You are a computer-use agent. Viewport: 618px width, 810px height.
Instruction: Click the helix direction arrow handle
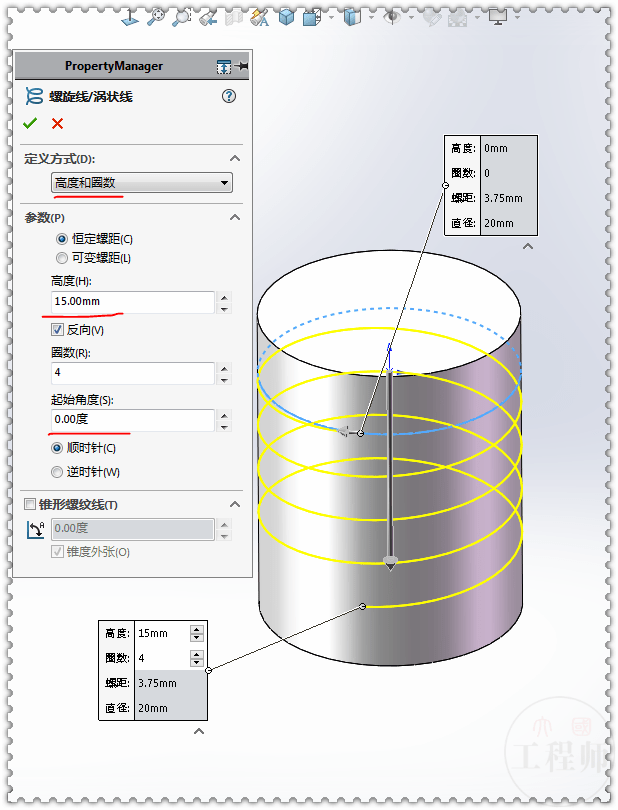point(390,561)
